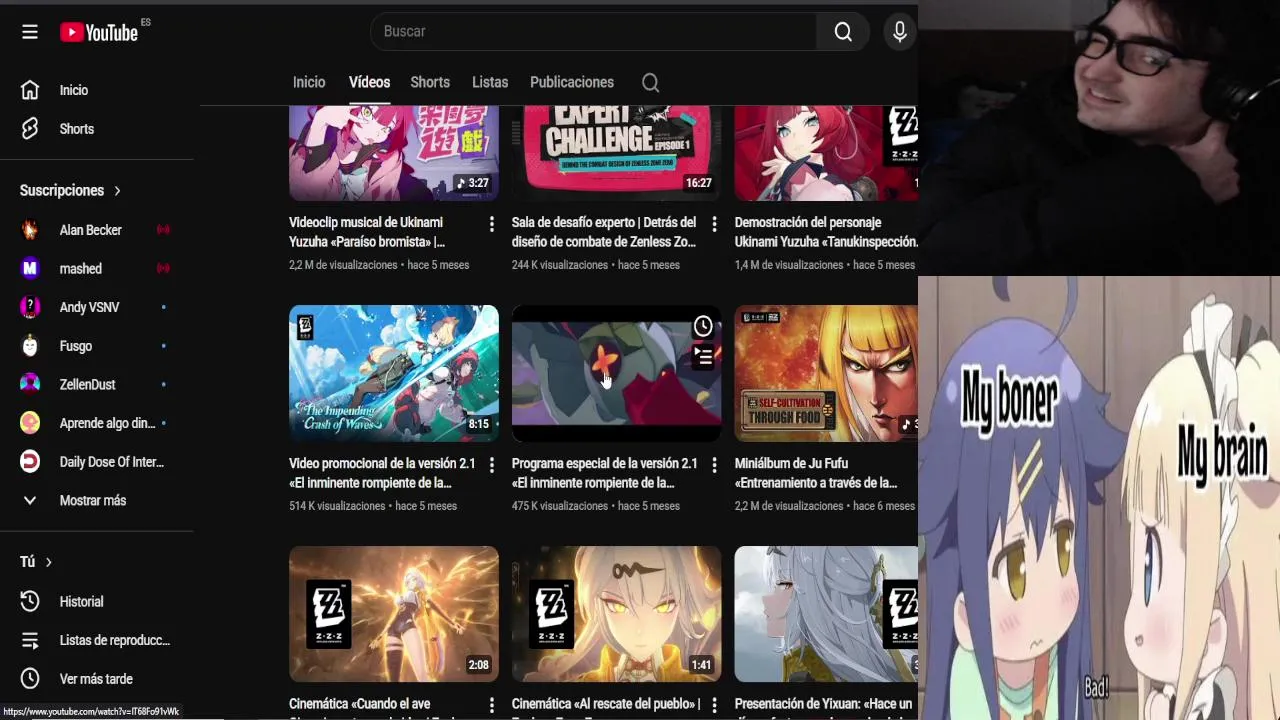Click the Buscar search field
The width and height of the screenshot is (1280, 720).
[594, 32]
